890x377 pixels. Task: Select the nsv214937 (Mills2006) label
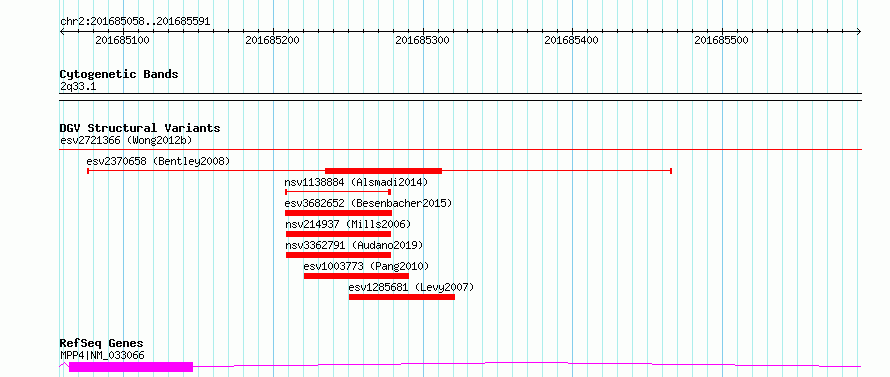[348, 224]
